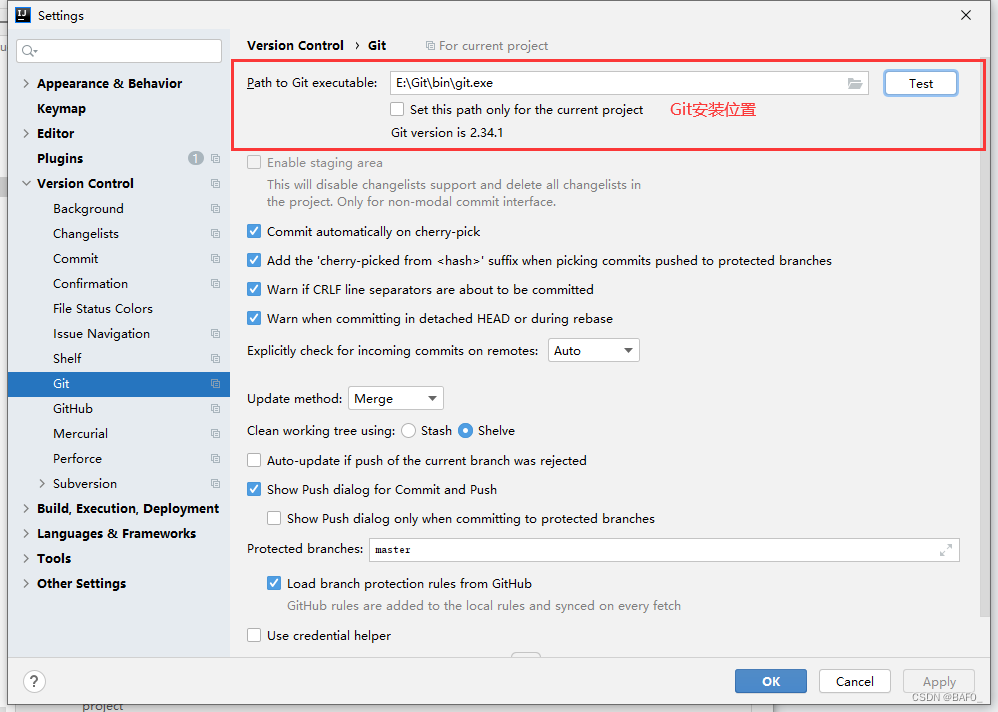The width and height of the screenshot is (998, 712).
Task: Toggle Warn when committing in detached HEAD
Action: (x=254, y=318)
